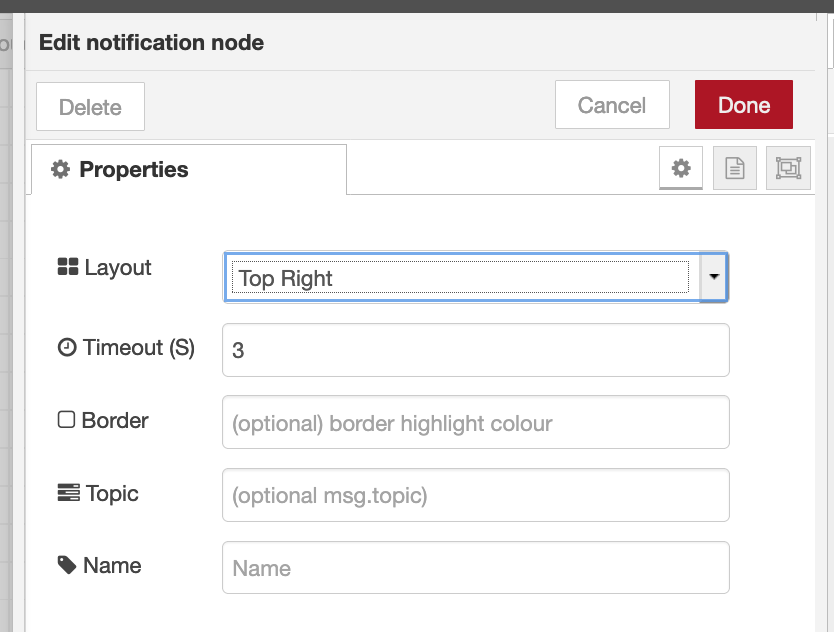Open the node appearance settings icon
The height and width of the screenshot is (632, 834).
pyautogui.click(x=787, y=169)
